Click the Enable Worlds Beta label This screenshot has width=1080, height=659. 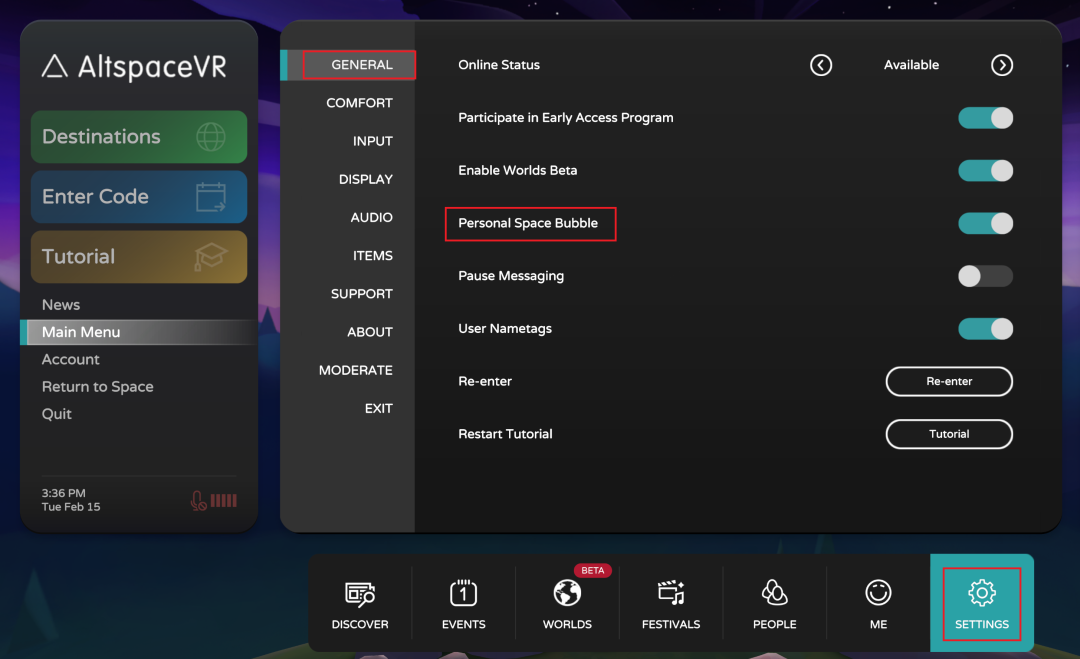tap(517, 171)
